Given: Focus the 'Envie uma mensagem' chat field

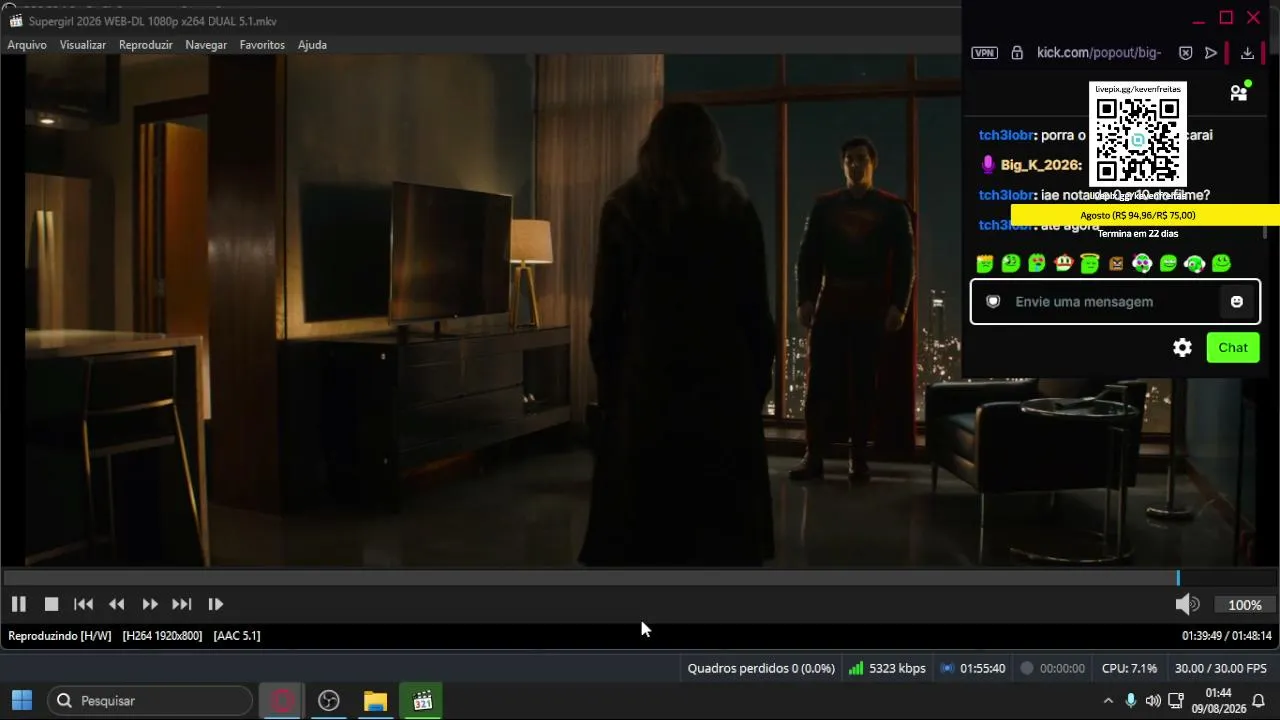Looking at the screenshot, I should point(1115,302).
